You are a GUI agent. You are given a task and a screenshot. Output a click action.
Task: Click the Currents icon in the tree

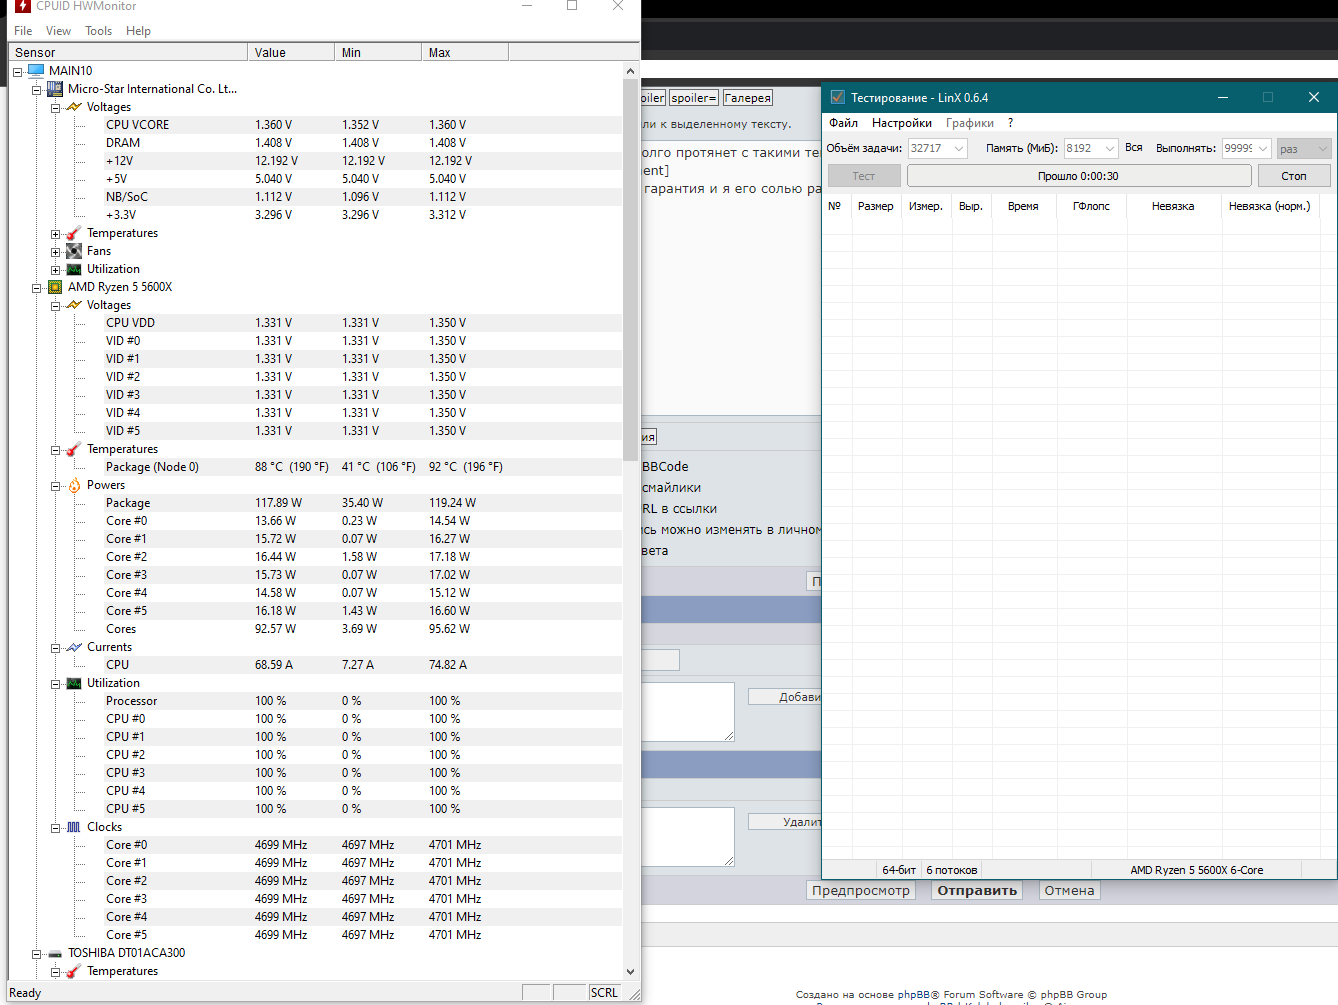74,647
